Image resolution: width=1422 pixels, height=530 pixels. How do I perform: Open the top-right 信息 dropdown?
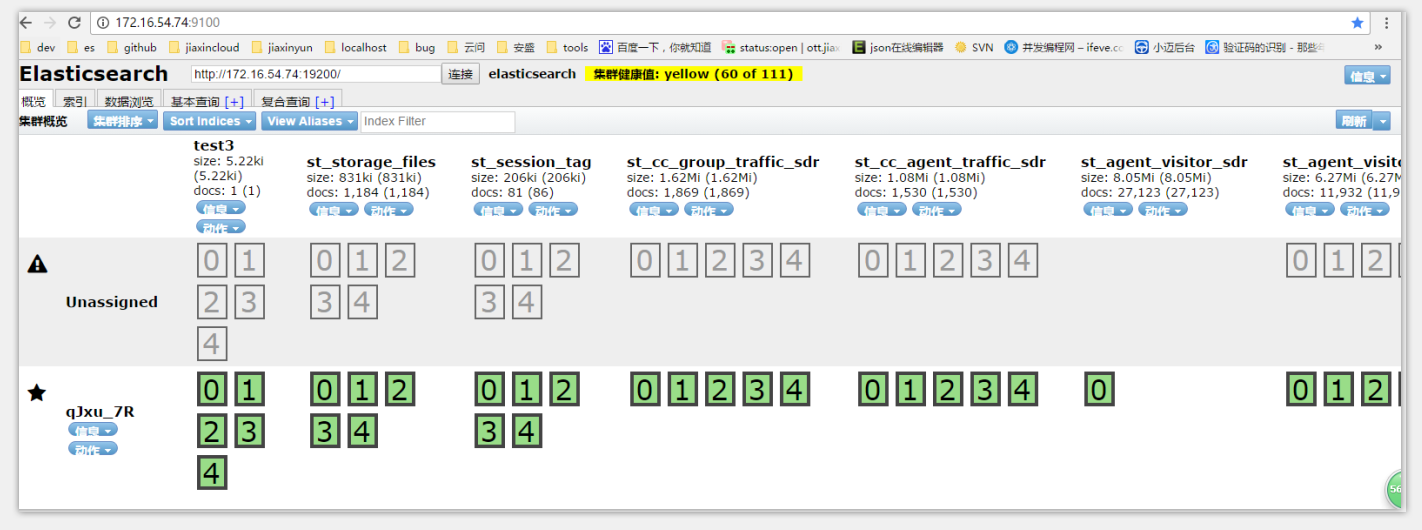pyautogui.click(x=1367, y=76)
